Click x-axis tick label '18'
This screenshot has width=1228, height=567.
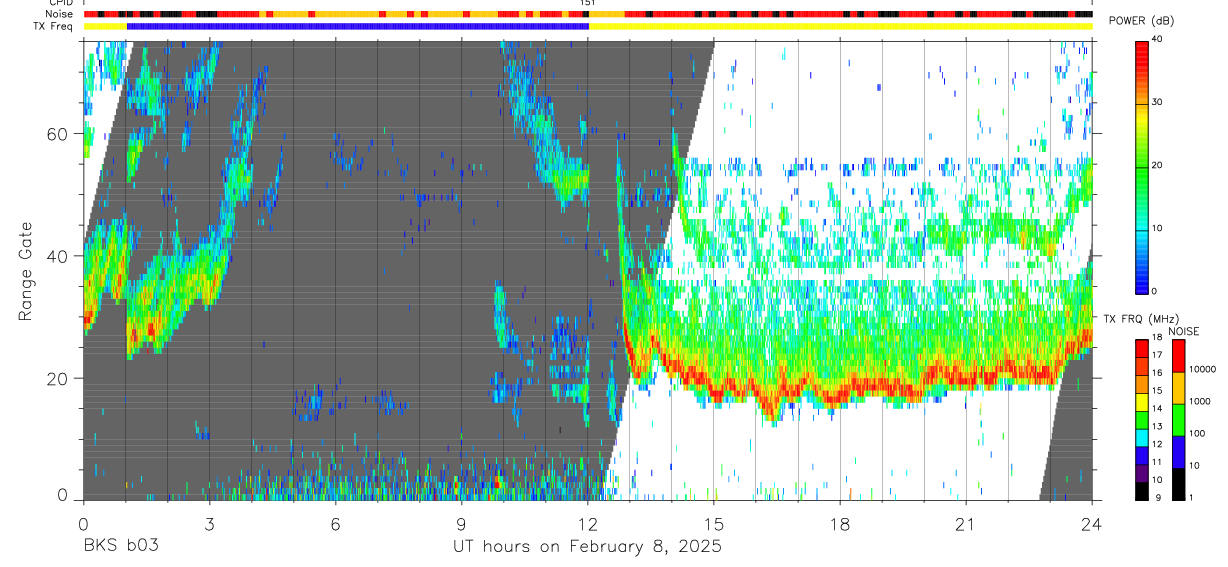pyautogui.click(x=840, y=523)
